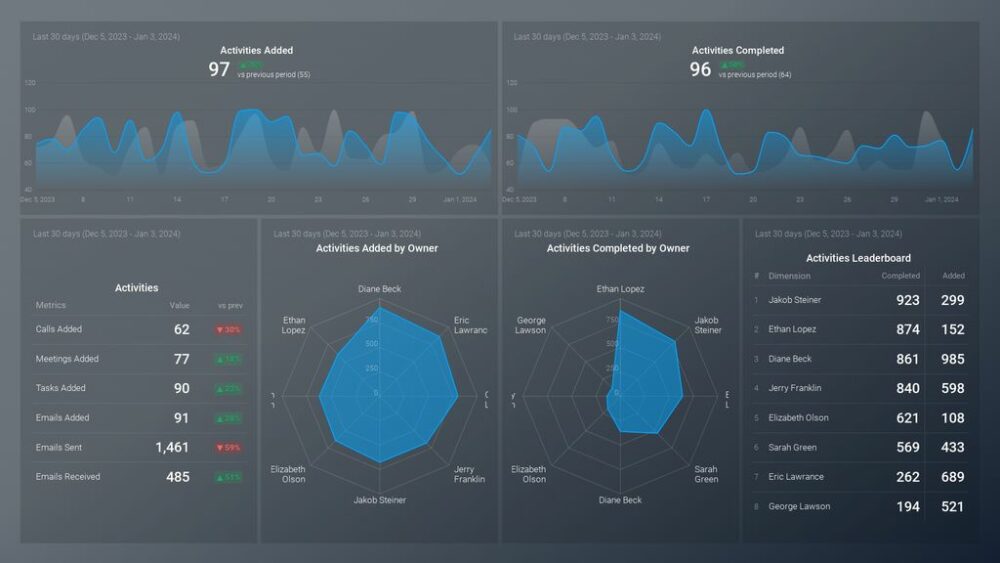Click the value 1,461 for Emails Sent
1000x563 pixels.
point(172,448)
